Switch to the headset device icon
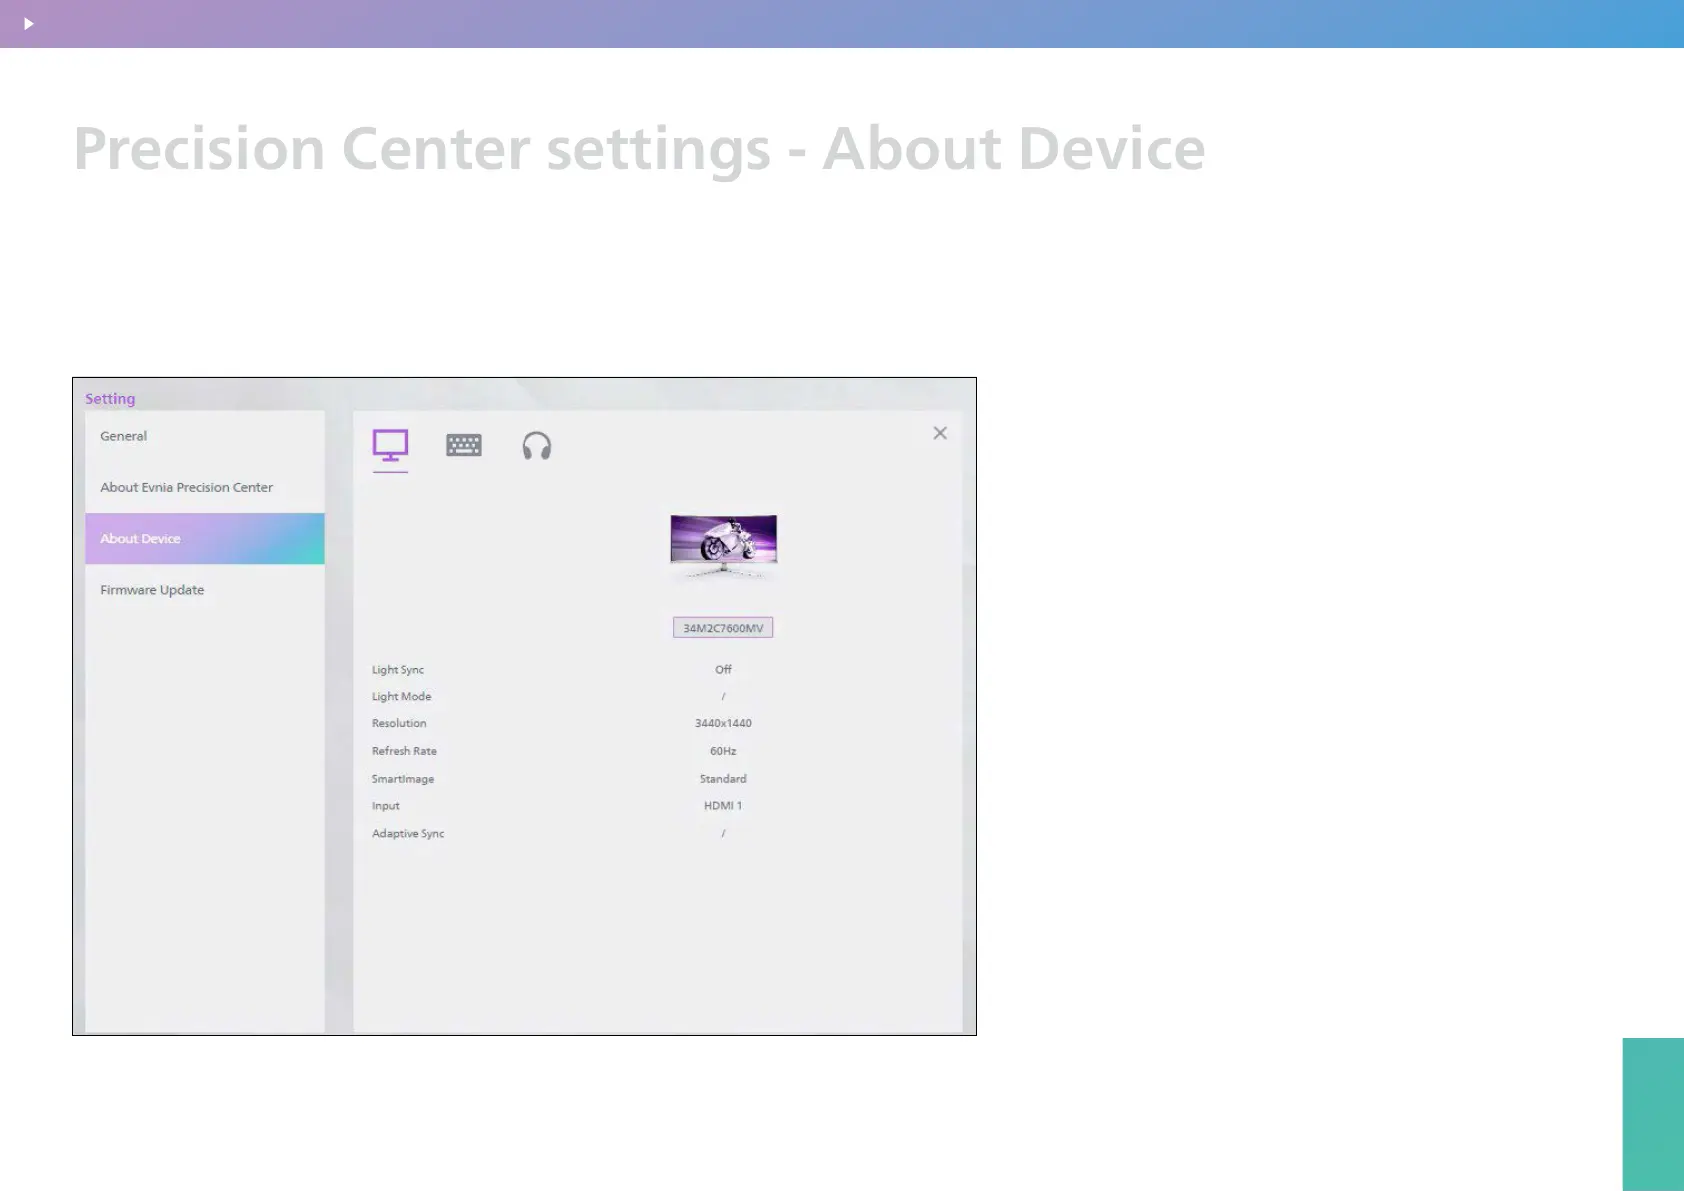This screenshot has width=1684, height=1191. point(537,446)
